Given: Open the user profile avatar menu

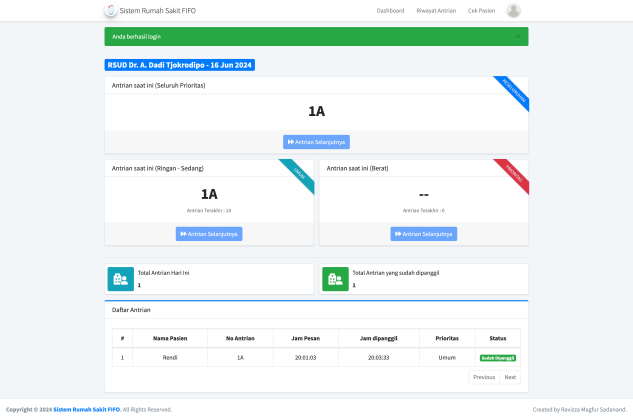Looking at the screenshot, I should click(514, 11).
